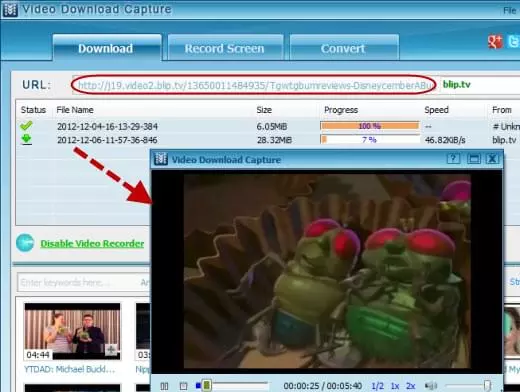Sort by Status column header

pyautogui.click(x=33, y=110)
